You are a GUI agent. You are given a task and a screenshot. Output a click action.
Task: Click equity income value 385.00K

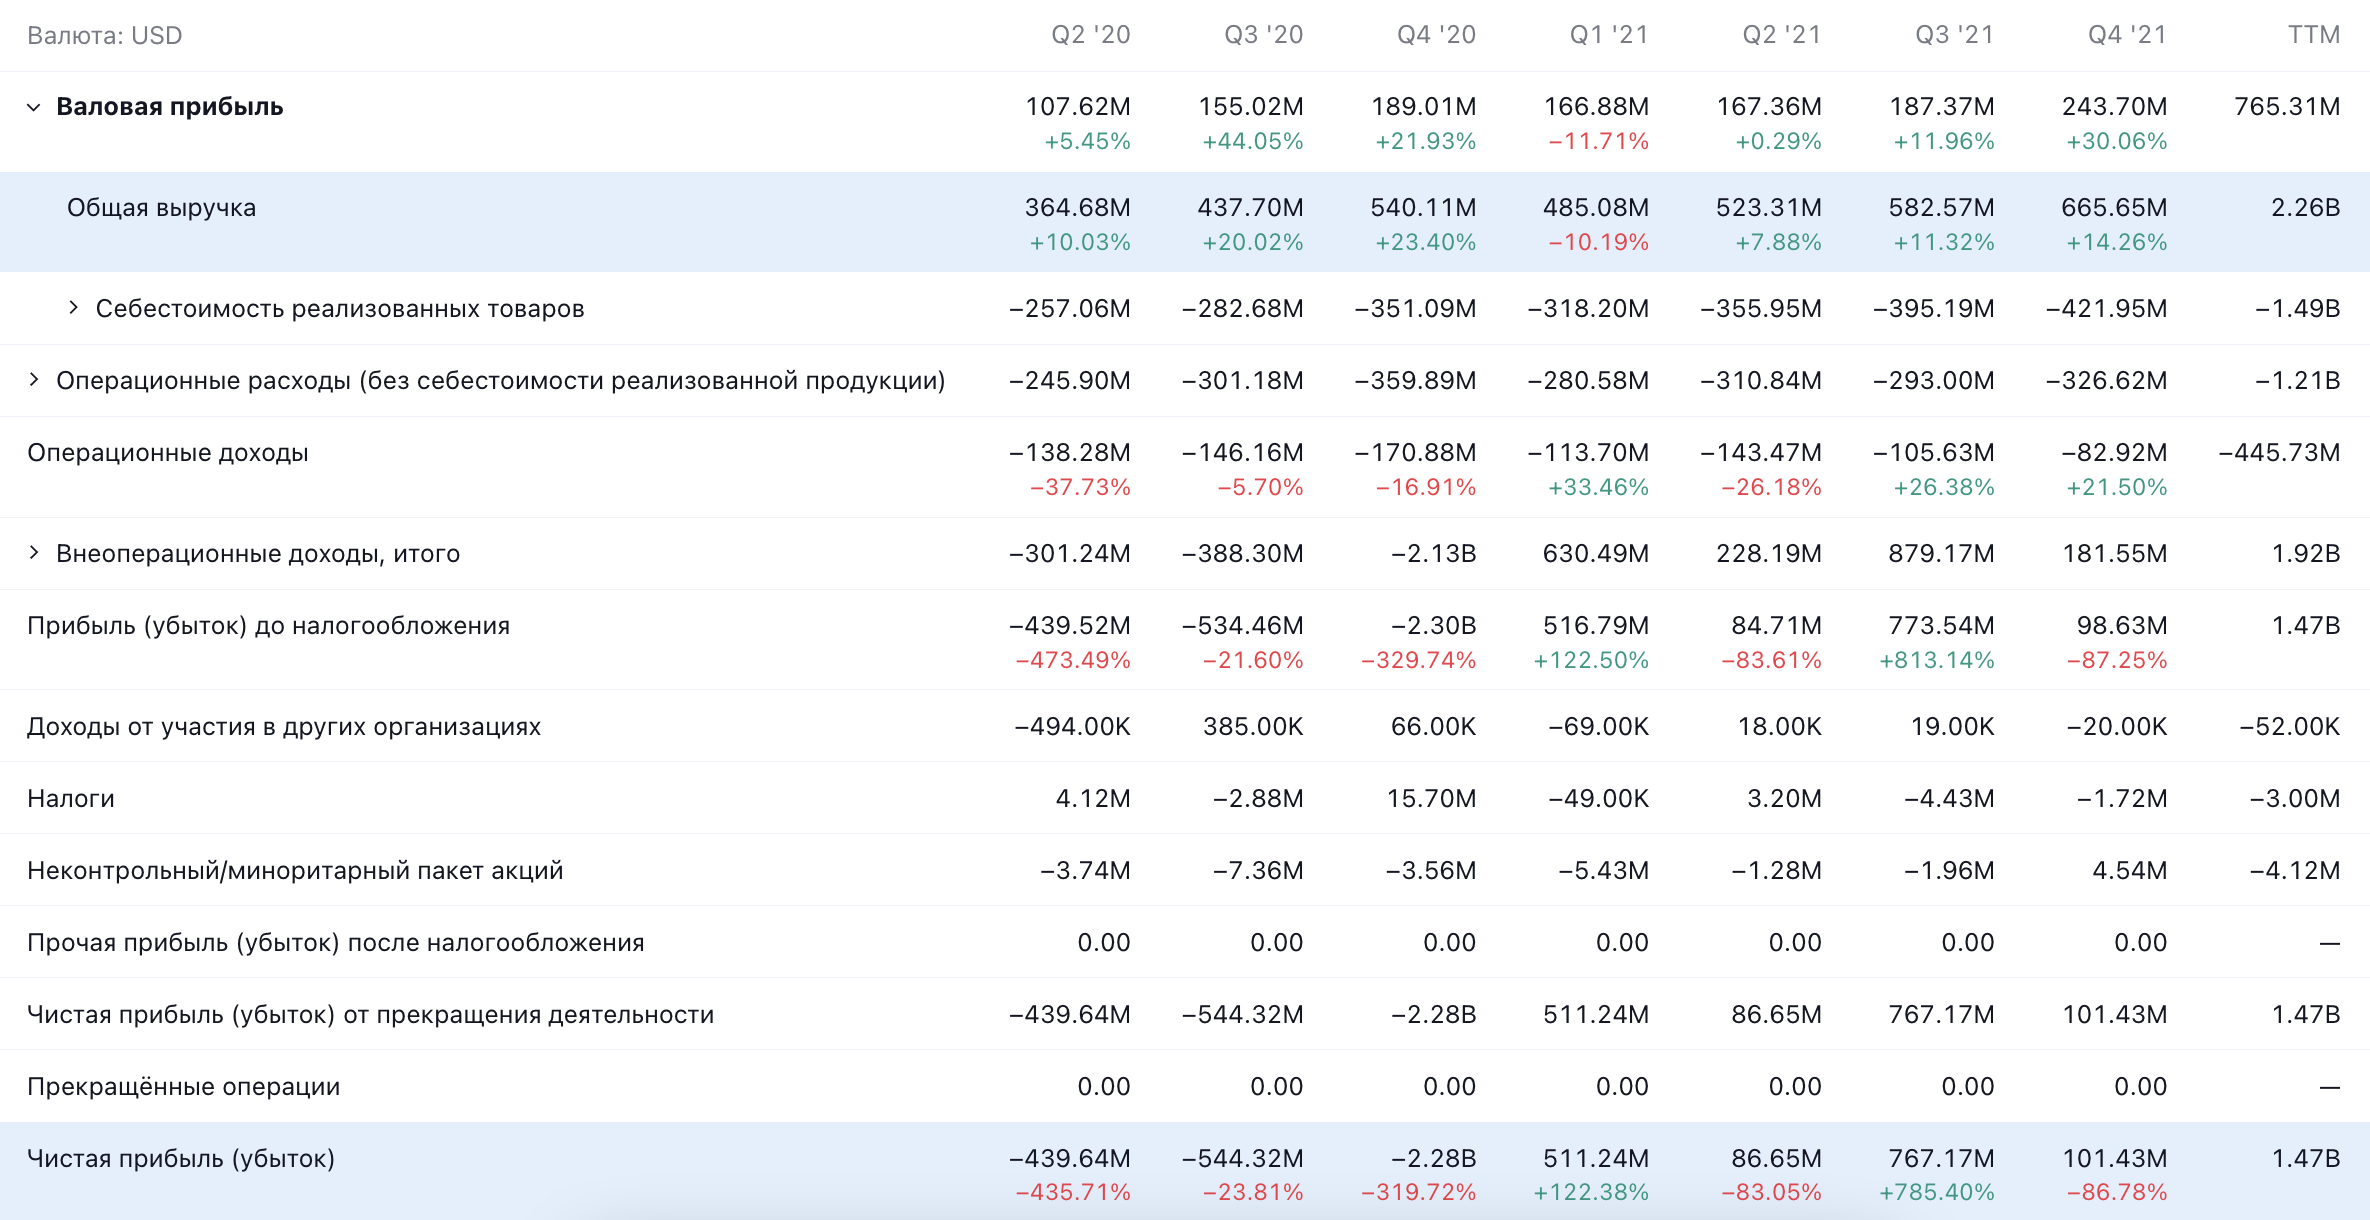(x=1253, y=726)
